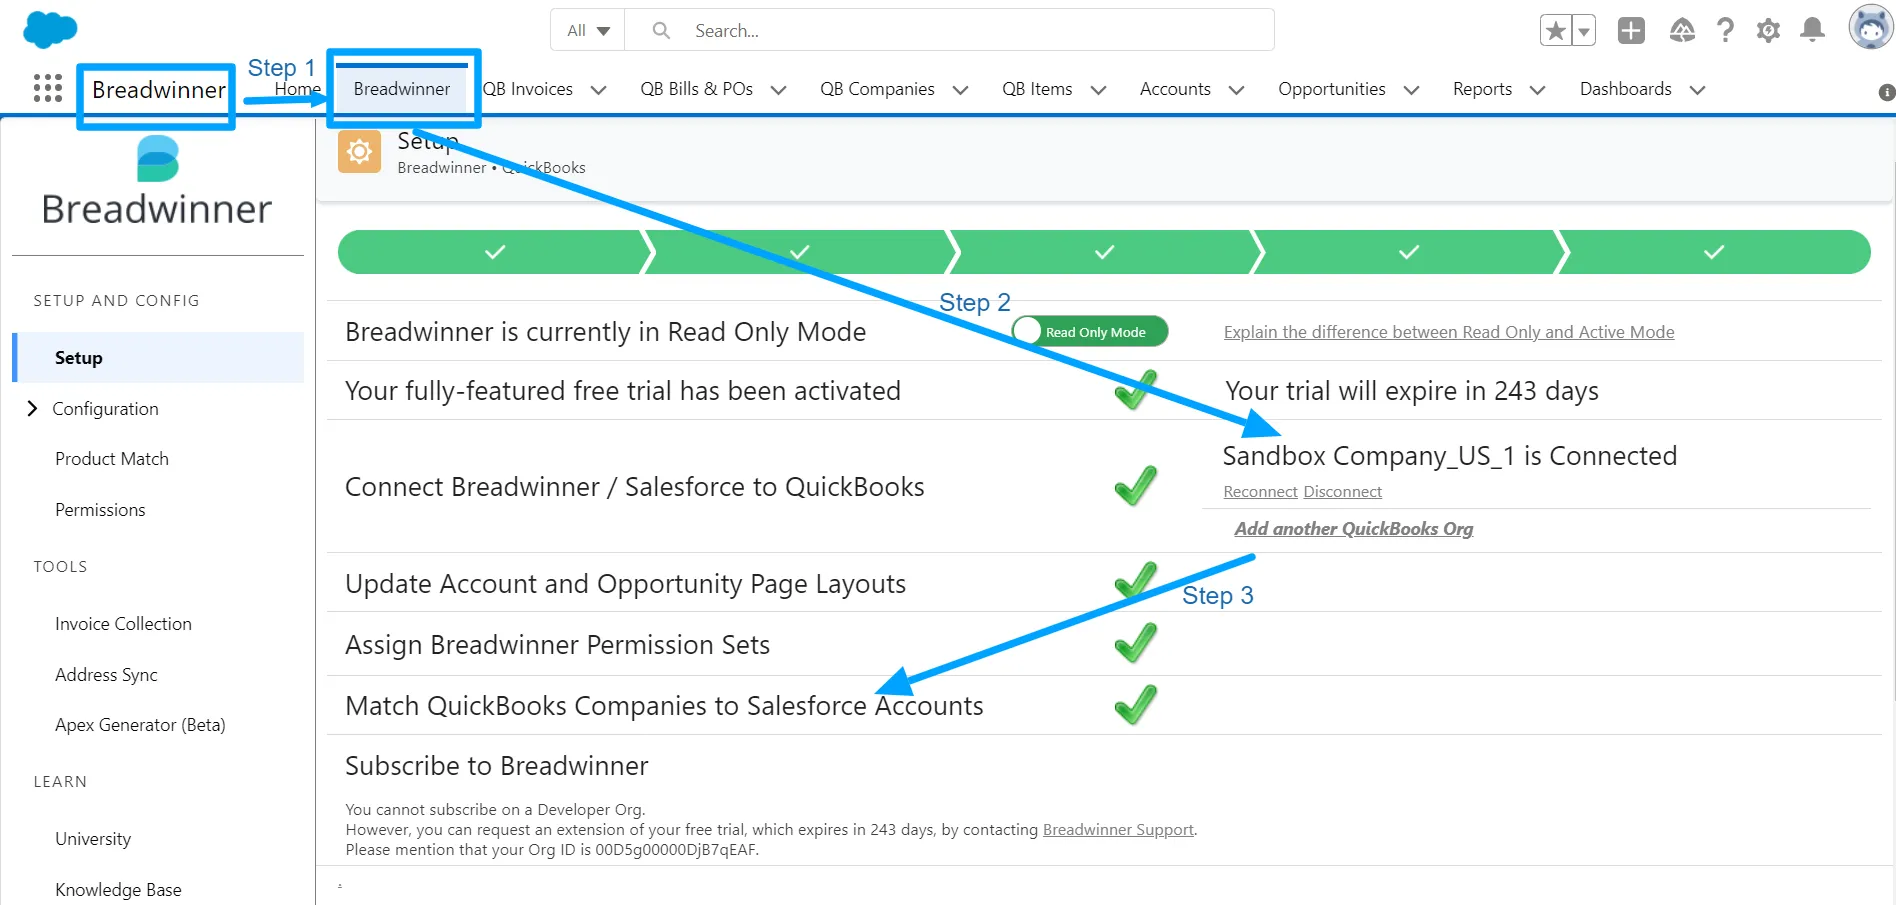Open the Dashboards tab
Viewport: 1896px width, 905px height.
click(1625, 89)
